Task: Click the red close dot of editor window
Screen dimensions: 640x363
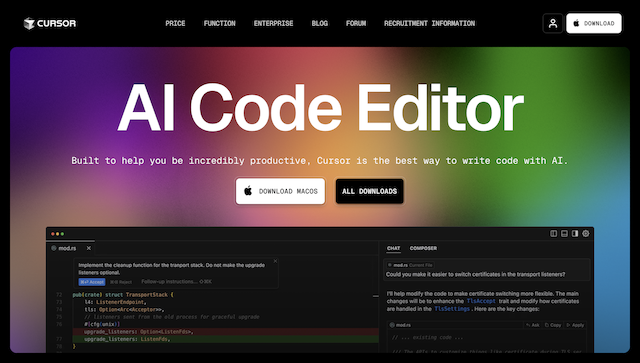Action: [53, 234]
